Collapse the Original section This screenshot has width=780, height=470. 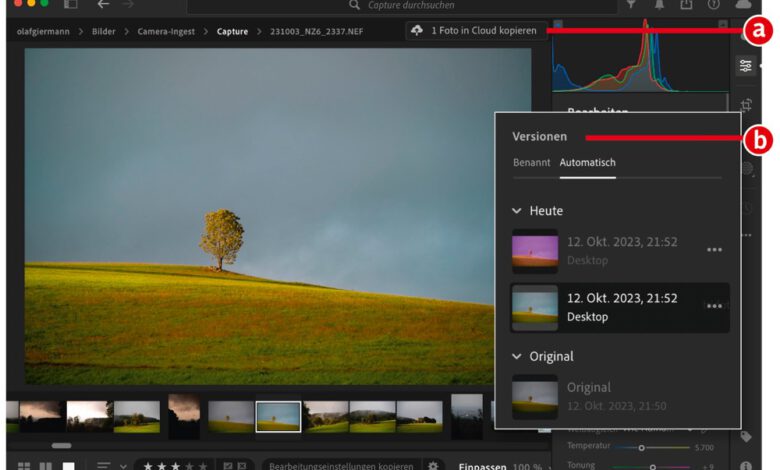pos(517,357)
